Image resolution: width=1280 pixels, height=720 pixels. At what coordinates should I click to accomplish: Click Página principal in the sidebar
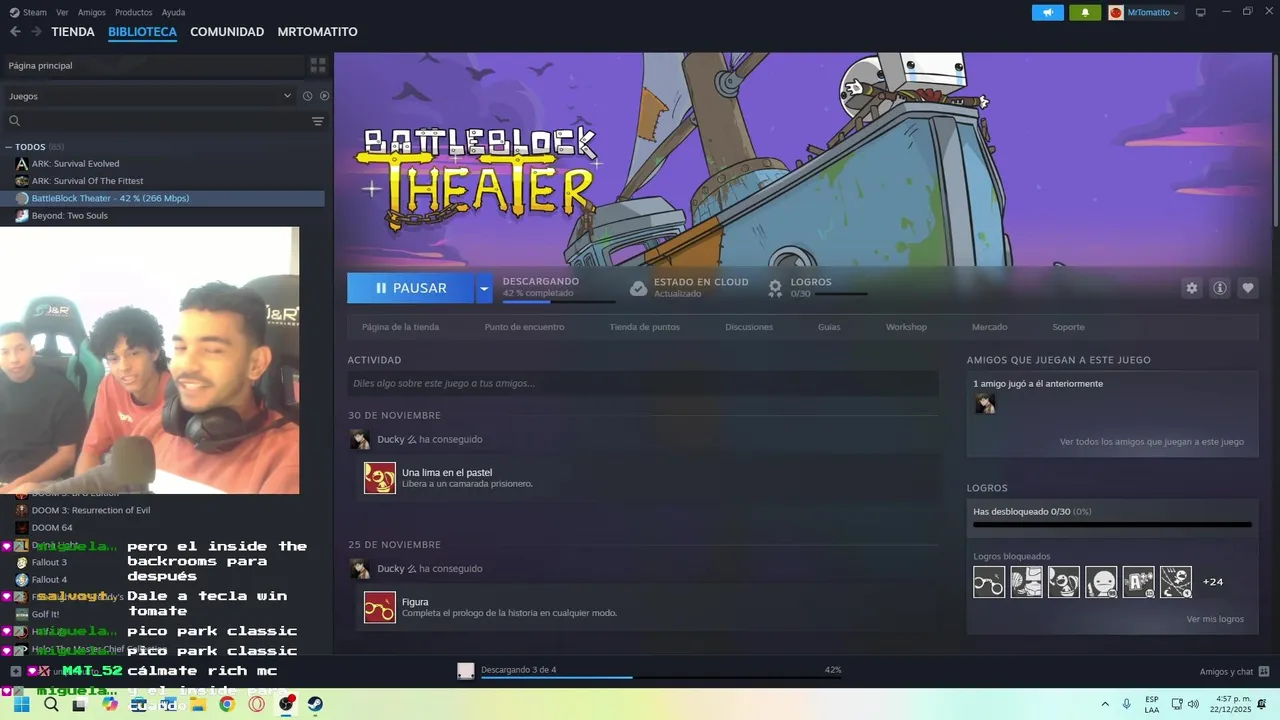point(152,65)
